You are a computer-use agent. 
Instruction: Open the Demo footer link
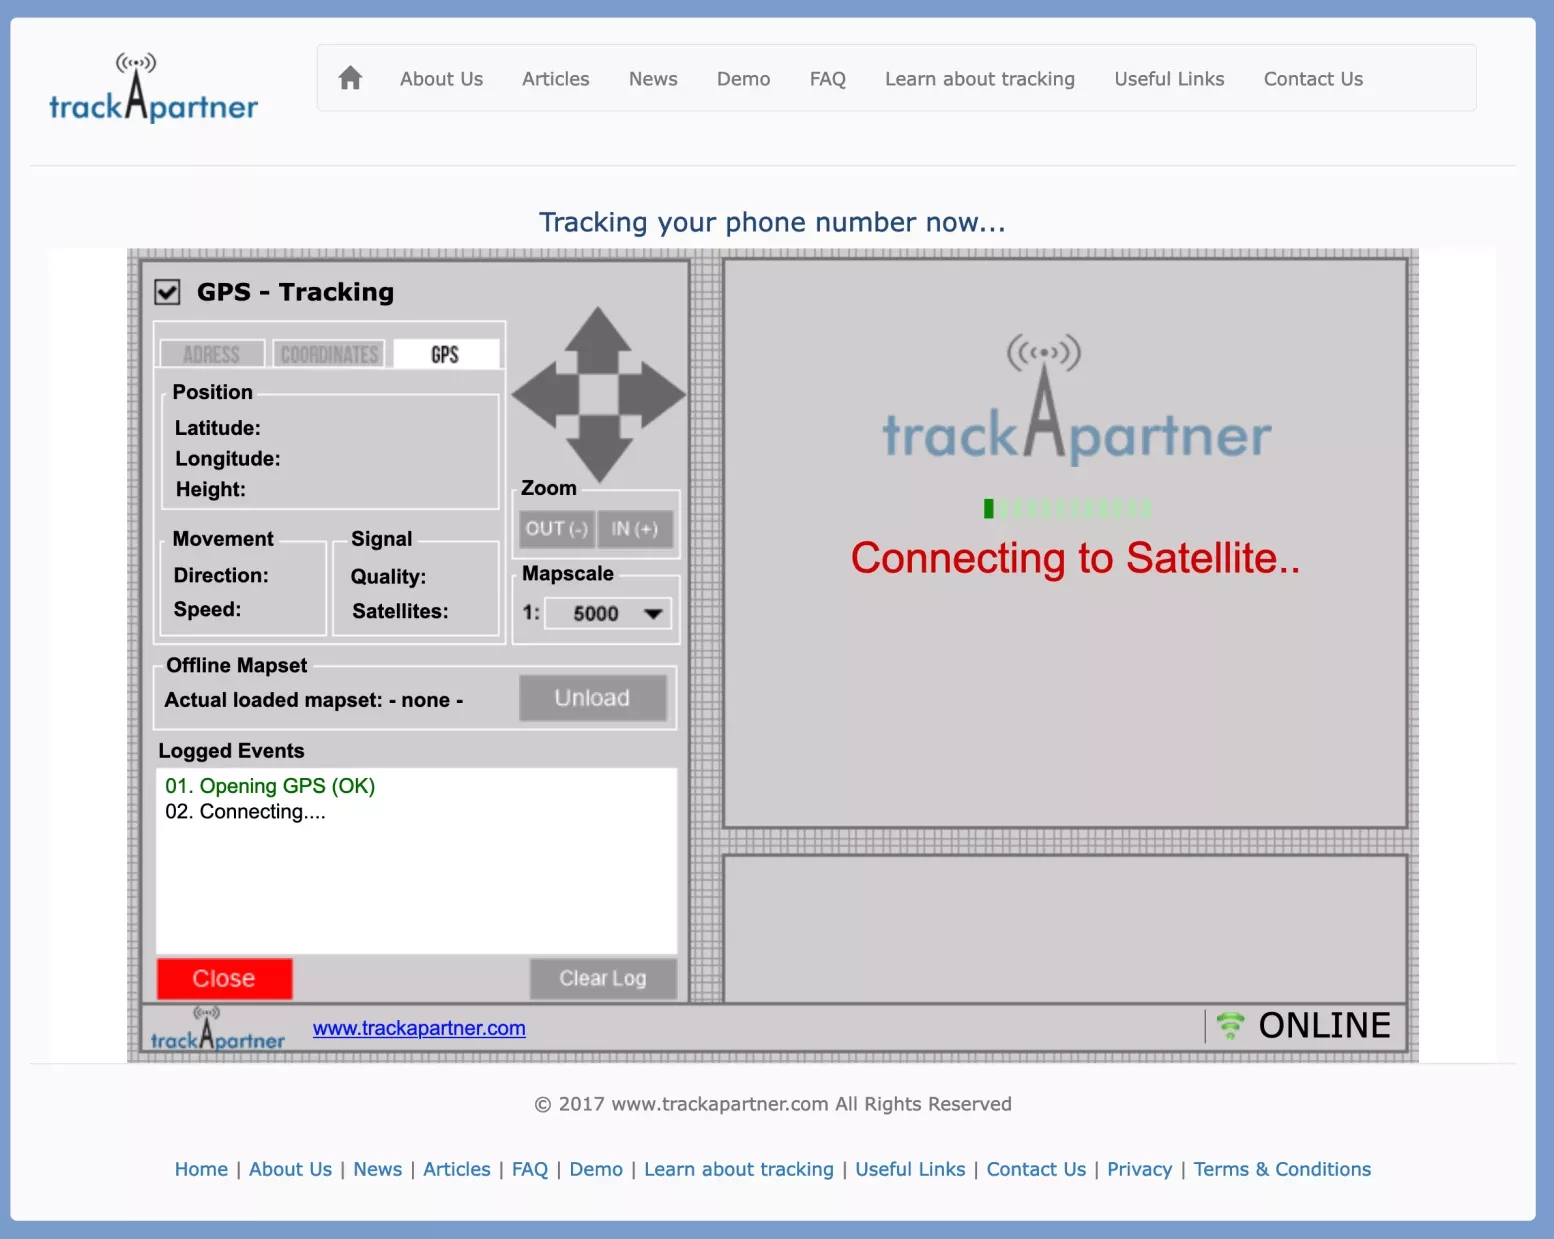point(596,1169)
